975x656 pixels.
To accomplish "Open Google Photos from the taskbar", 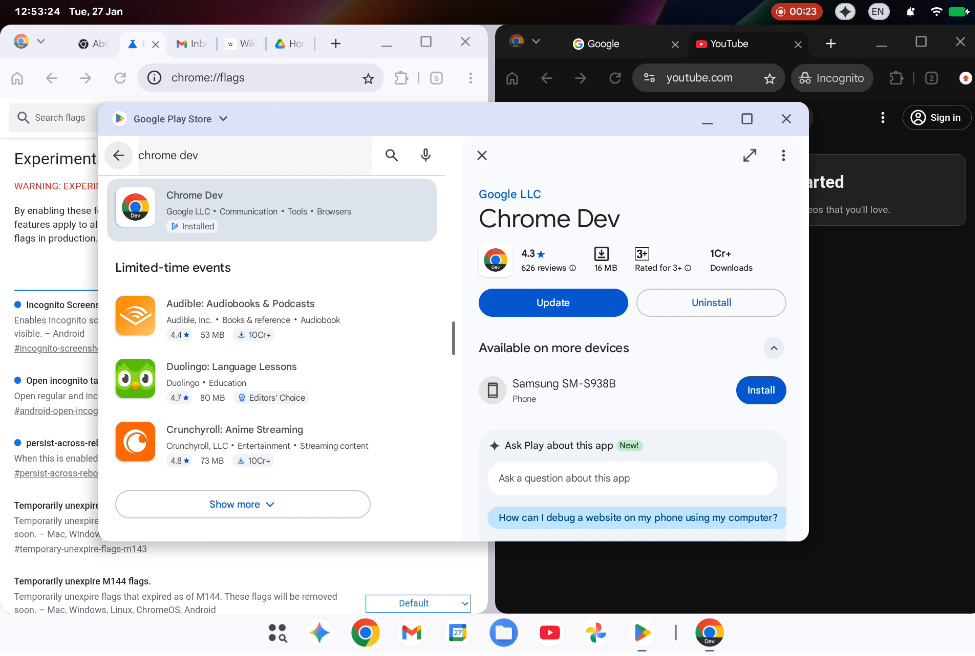I will pyautogui.click(x=596, y=633).
